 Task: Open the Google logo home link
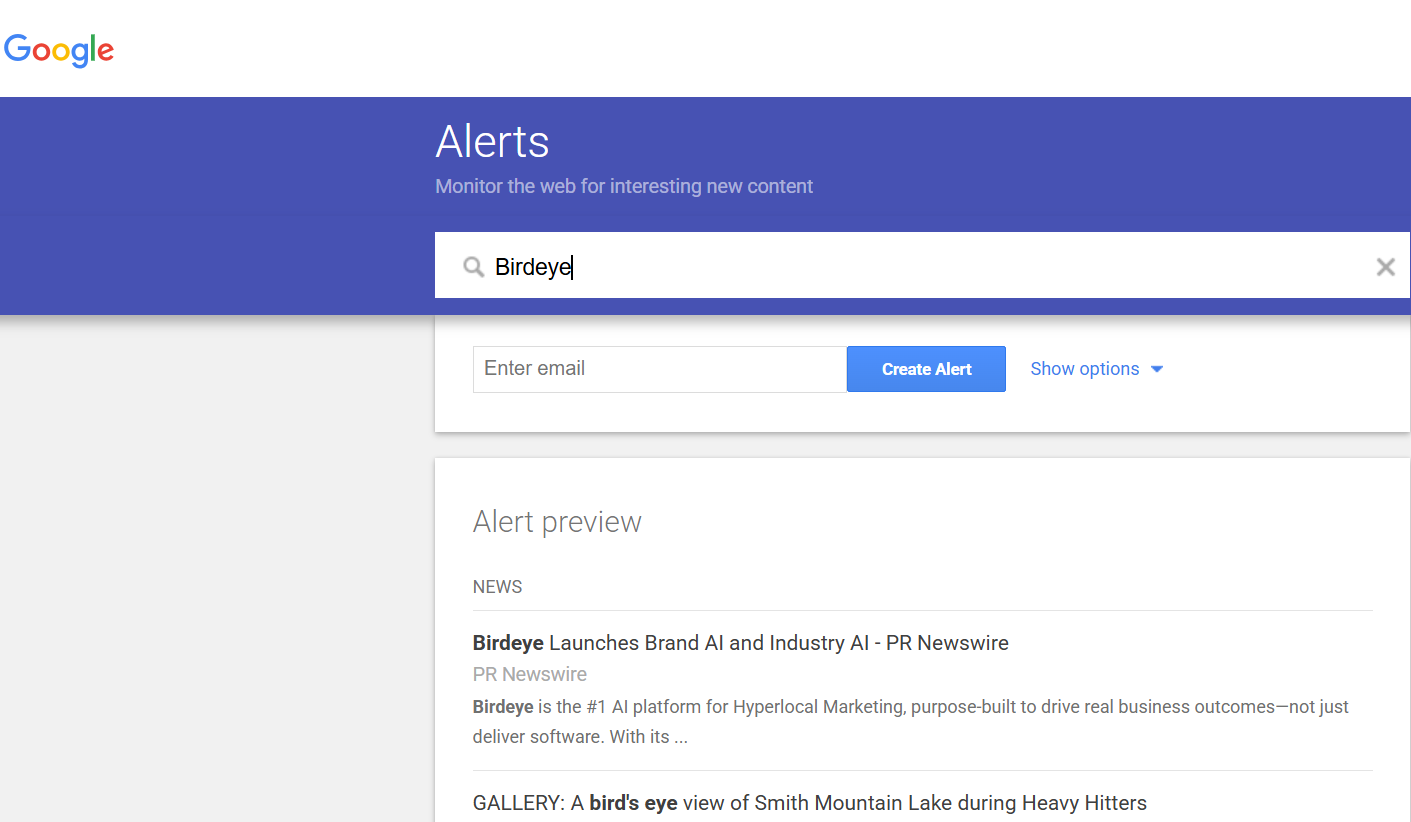[59, 50]
